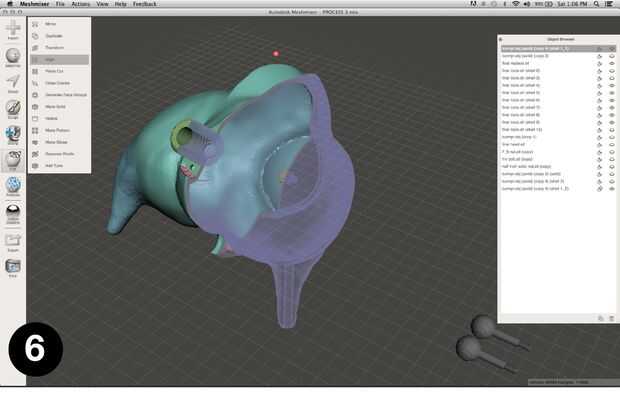Click the red pivot marker above the model
Screen dimensions: 620x401
coord(276,53)
